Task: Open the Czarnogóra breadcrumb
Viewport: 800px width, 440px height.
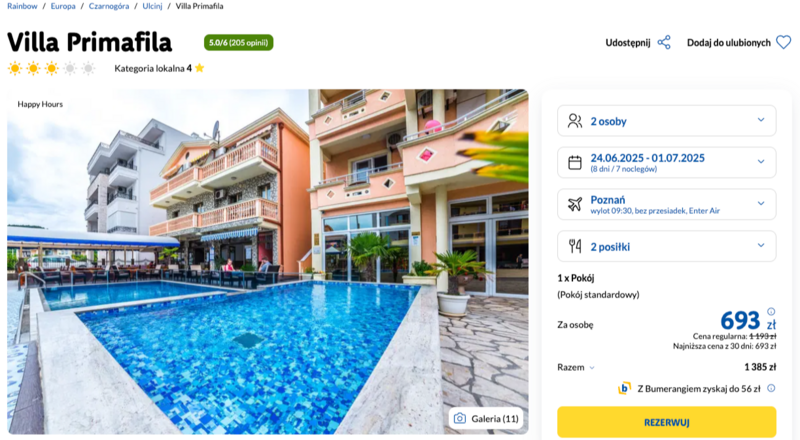Action: tap(109, 6)
